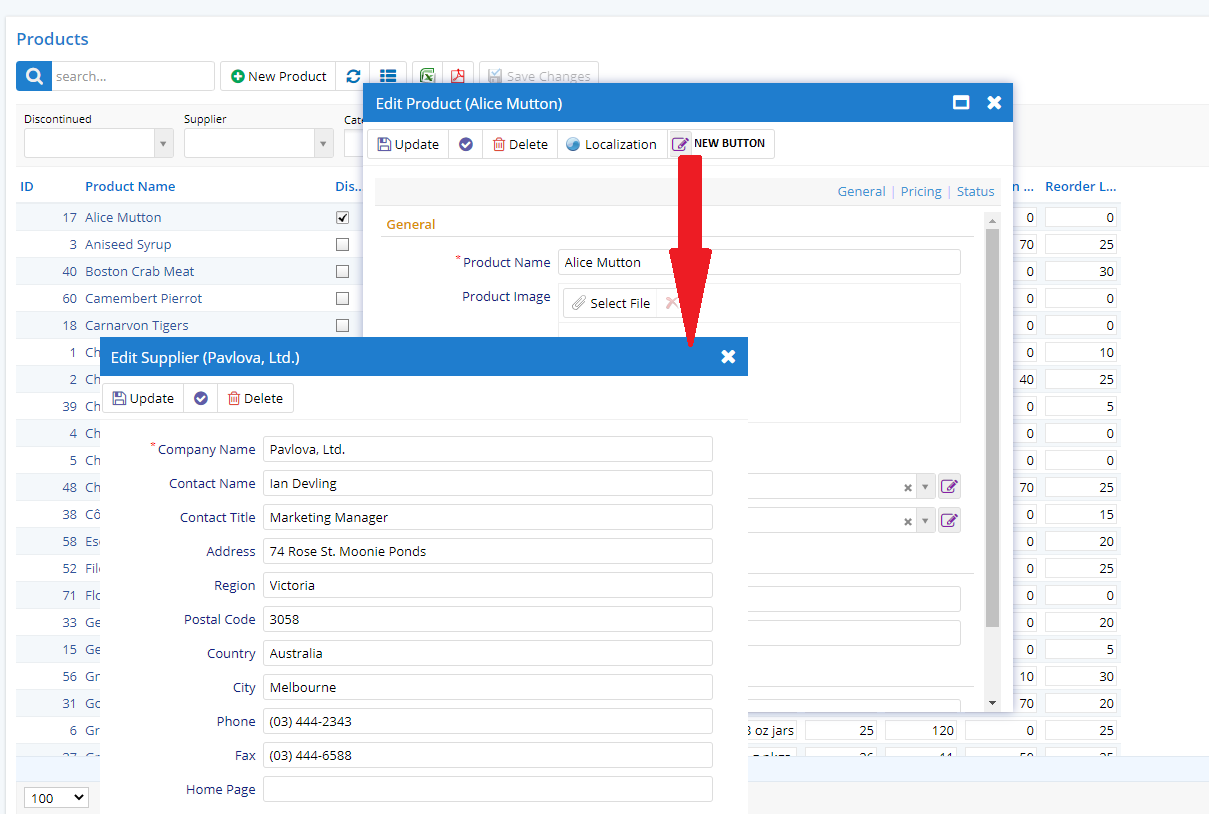Image resolution: width=1209 pixels, height=814 pixels.
Task: Export the products grid to Excel
Action: (427, 75)
